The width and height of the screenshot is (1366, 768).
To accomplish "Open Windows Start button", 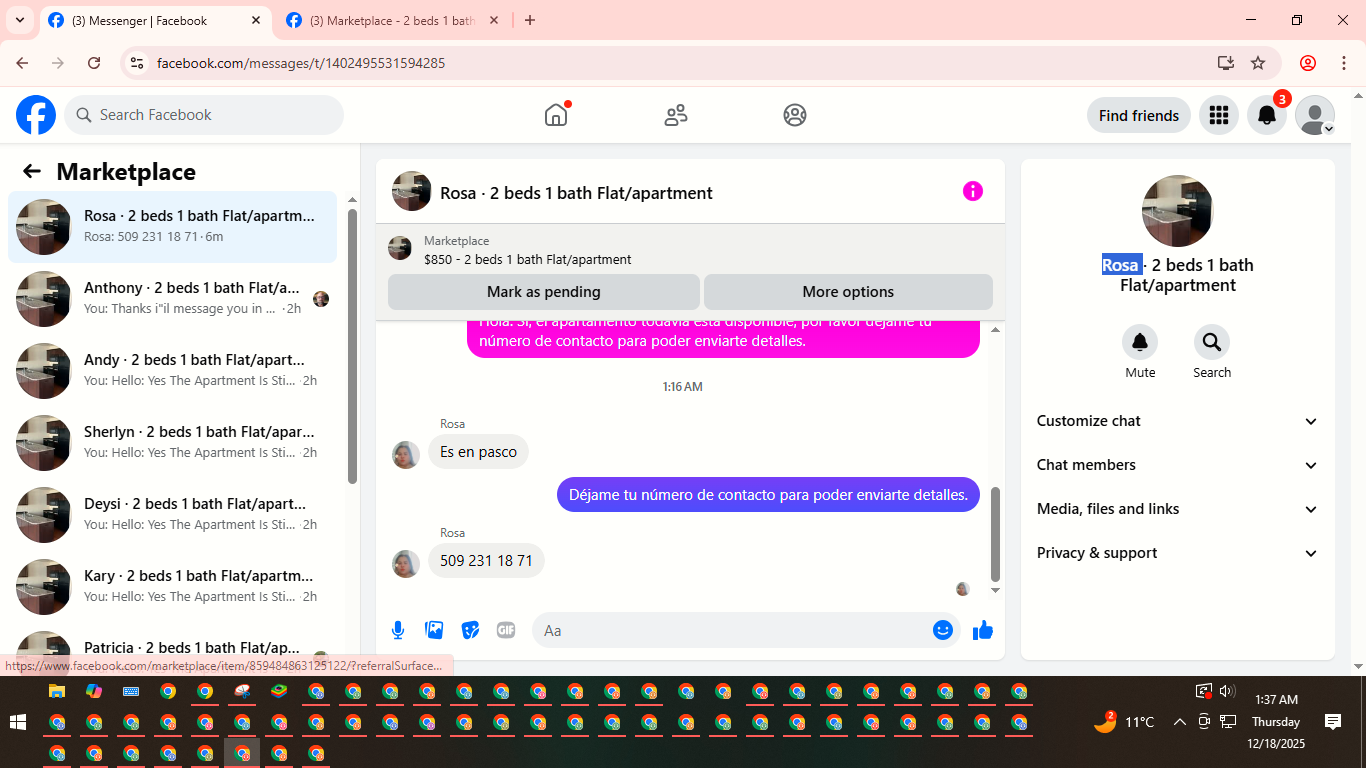I will 17,722.
